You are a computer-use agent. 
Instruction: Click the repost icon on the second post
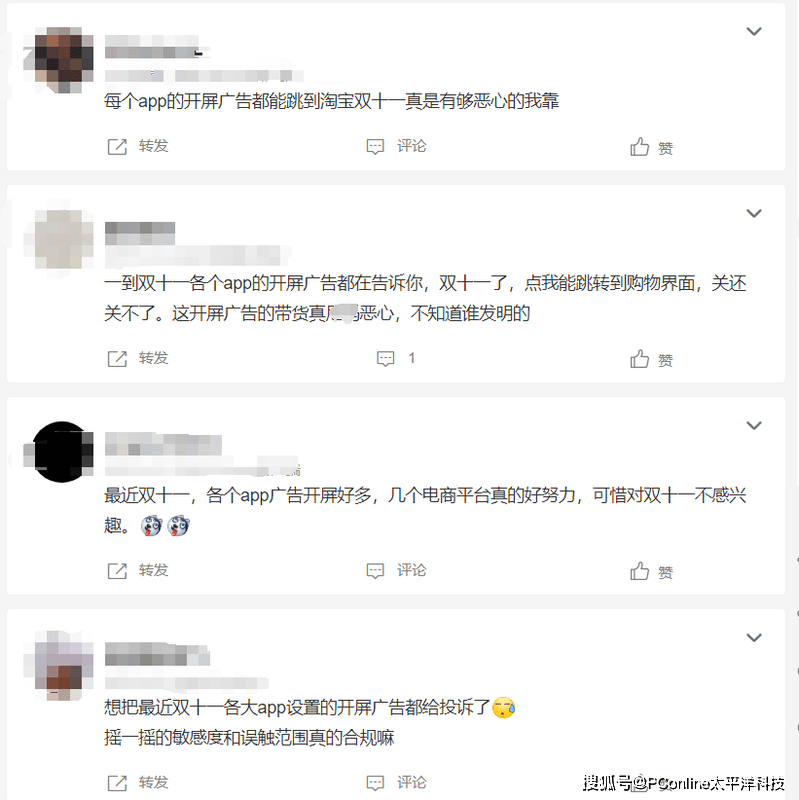[117, 359]
